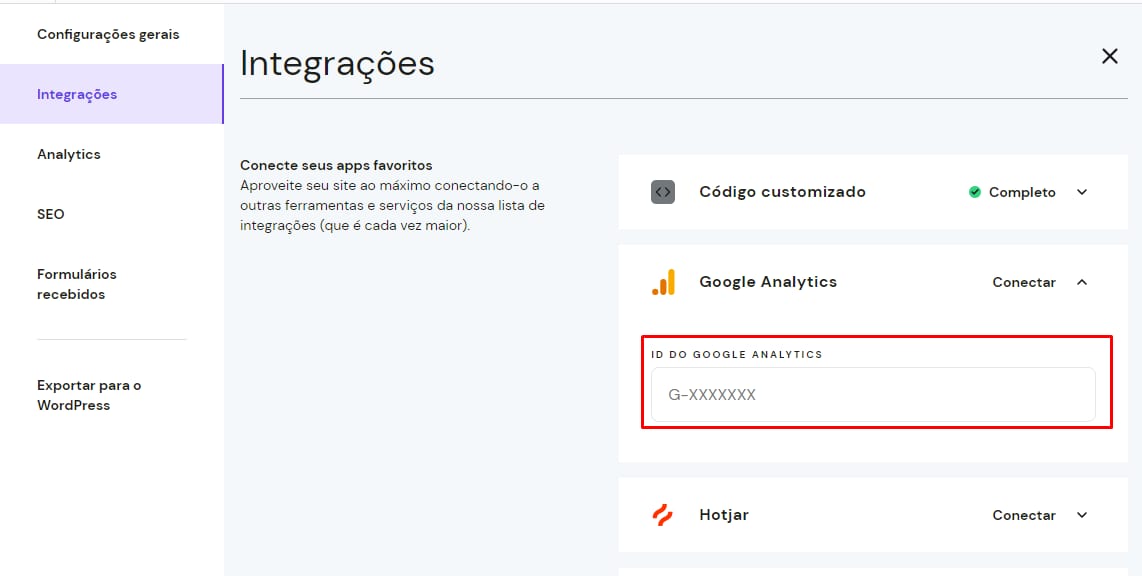
Task: Open the SEO settings section
Action: click(x=51, y=214)
